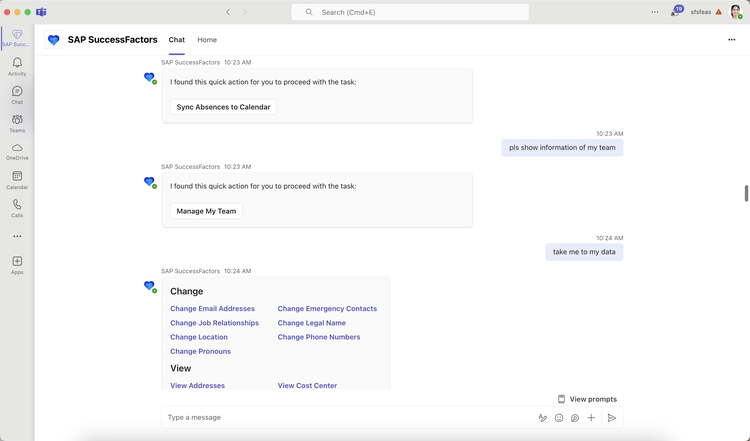Open the notifications badge icon
Screen dimensions: 750x441
676,11
